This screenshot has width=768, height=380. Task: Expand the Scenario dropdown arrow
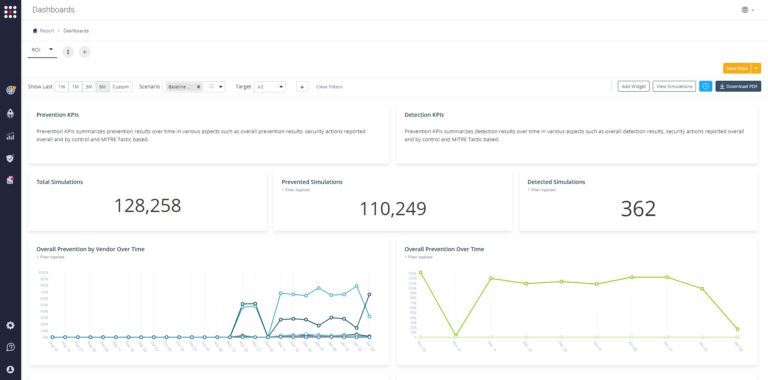(x=221, y=87)
